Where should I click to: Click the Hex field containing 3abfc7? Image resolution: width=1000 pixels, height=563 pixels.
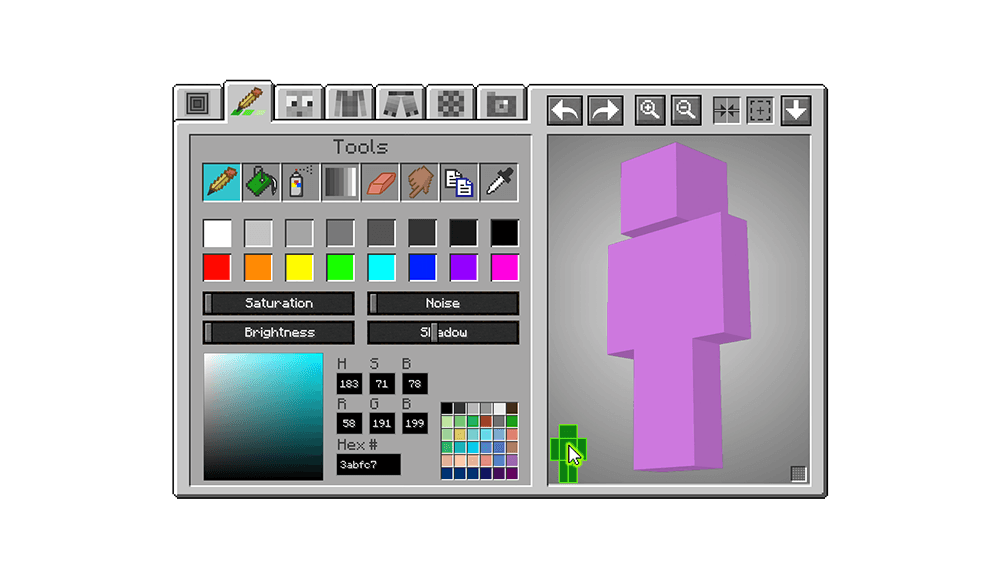(x=369, y=465)
